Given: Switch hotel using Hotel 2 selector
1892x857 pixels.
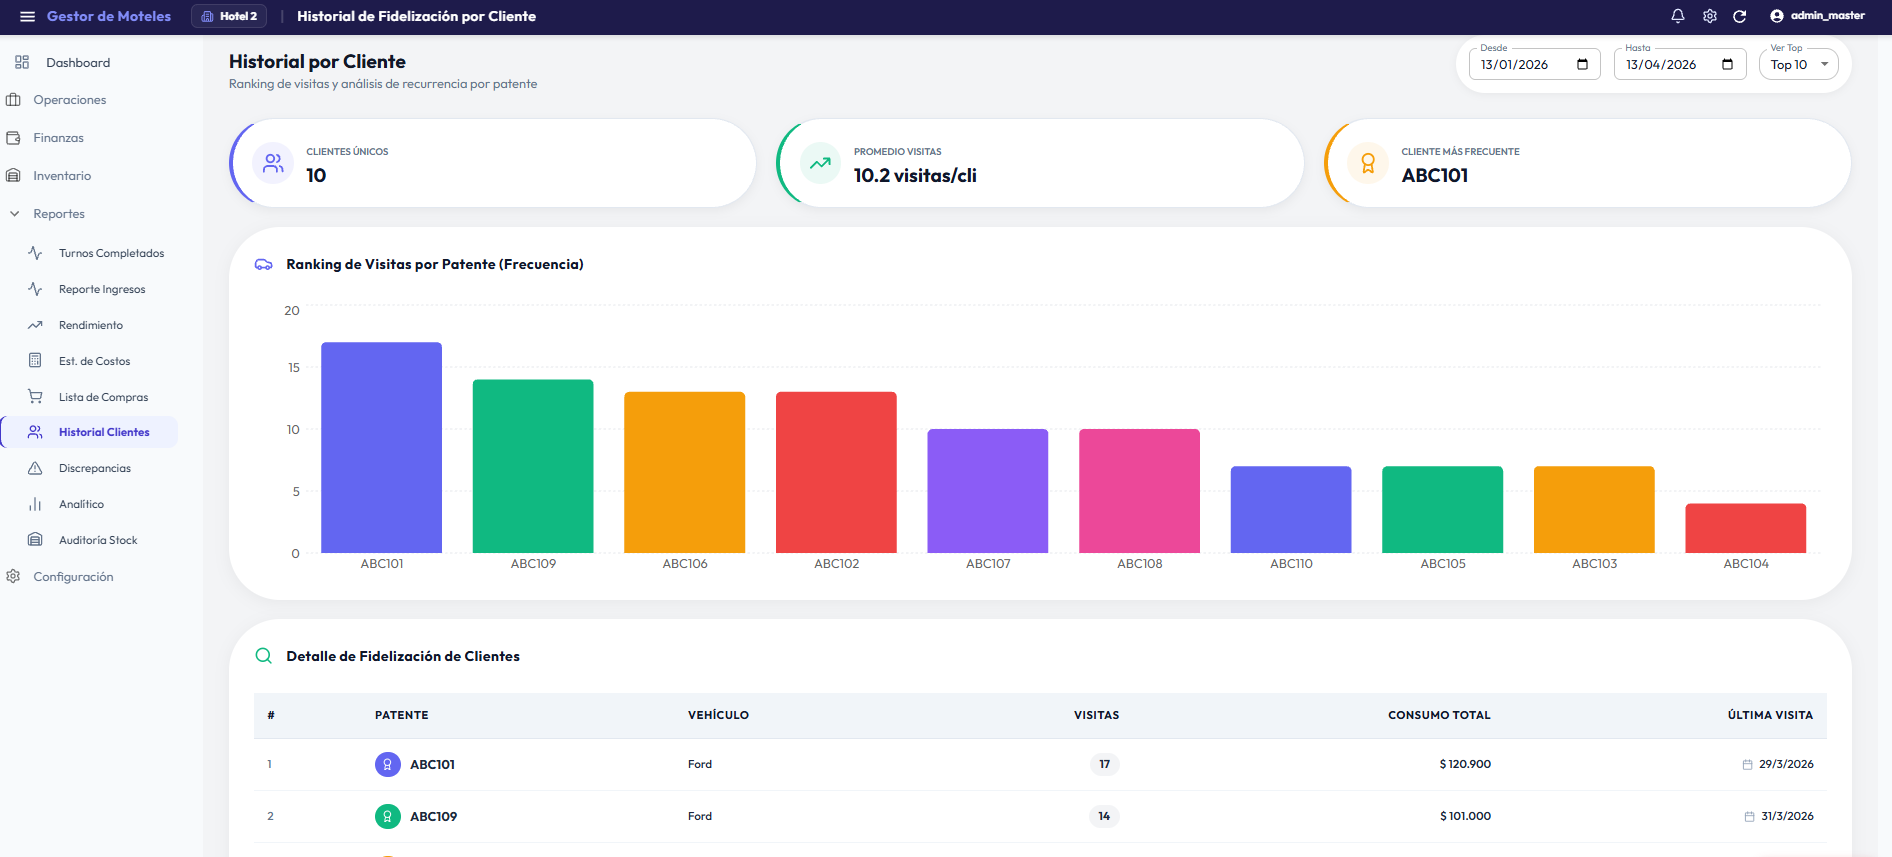Looking at the screenshot, I should coord(229,16).
